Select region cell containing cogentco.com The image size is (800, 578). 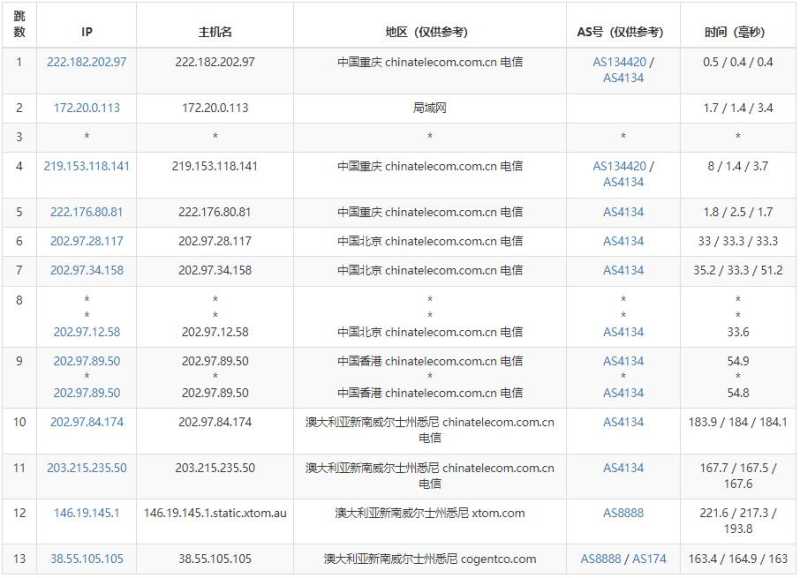[430, 559]
